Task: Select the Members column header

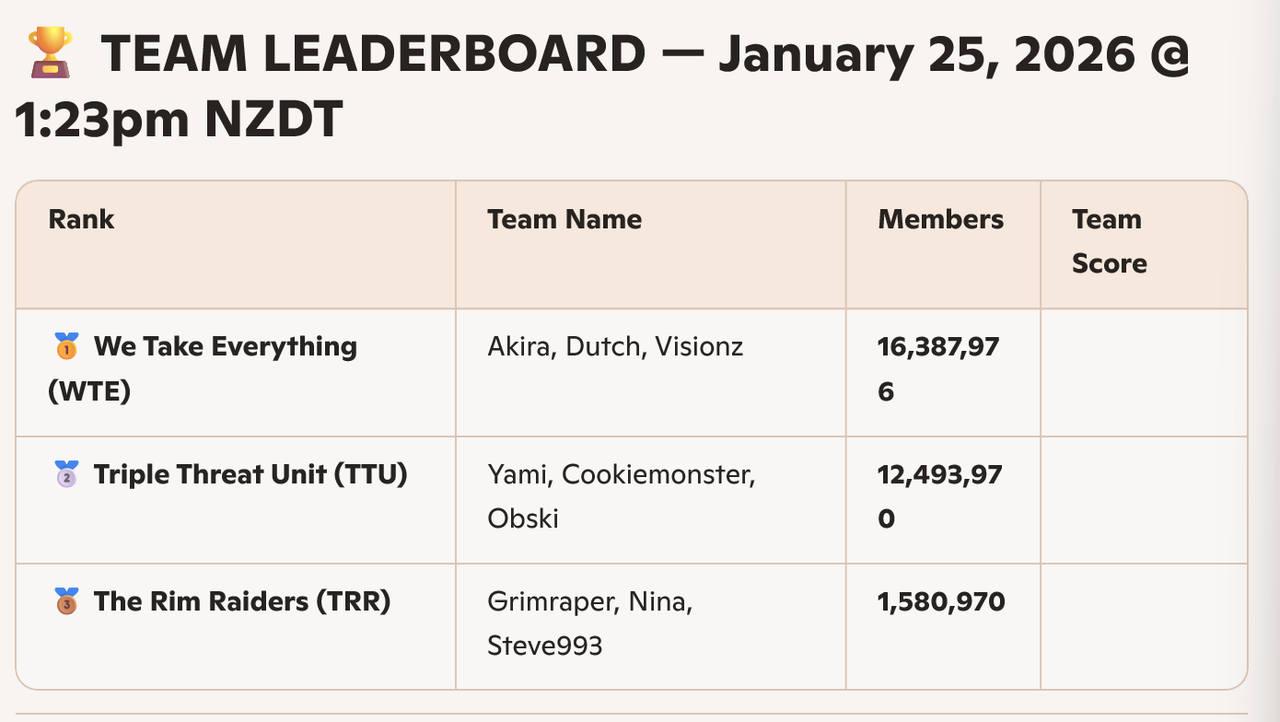Action: [x=940, y=219]
